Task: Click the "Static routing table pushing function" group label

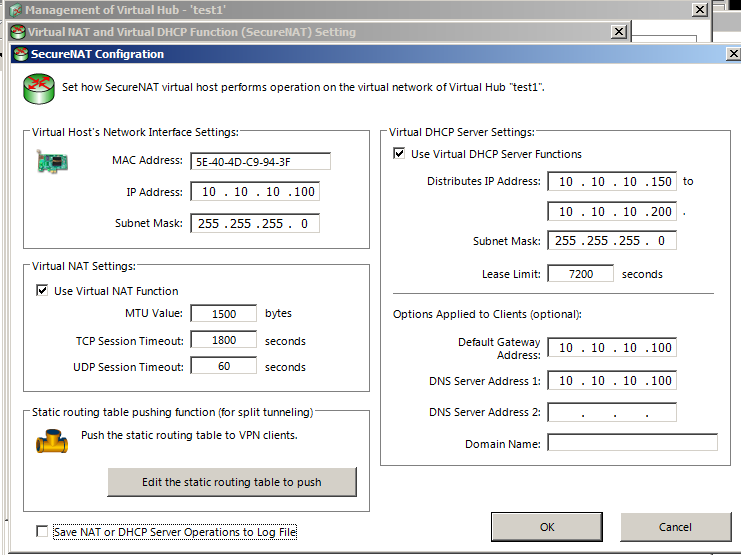Action: (172, 412)
